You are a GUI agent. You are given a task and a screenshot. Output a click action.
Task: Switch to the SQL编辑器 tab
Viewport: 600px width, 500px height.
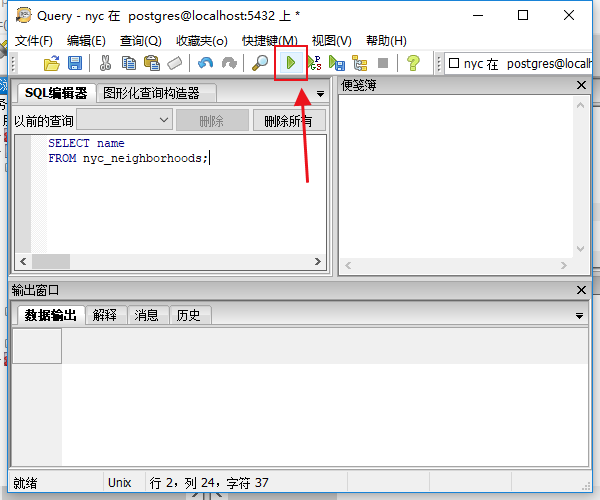56,93
